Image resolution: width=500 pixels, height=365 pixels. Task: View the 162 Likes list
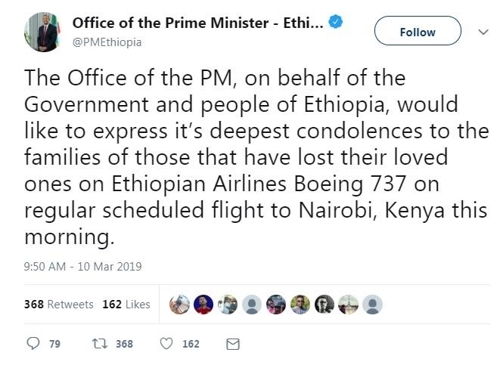click(126, 304)
